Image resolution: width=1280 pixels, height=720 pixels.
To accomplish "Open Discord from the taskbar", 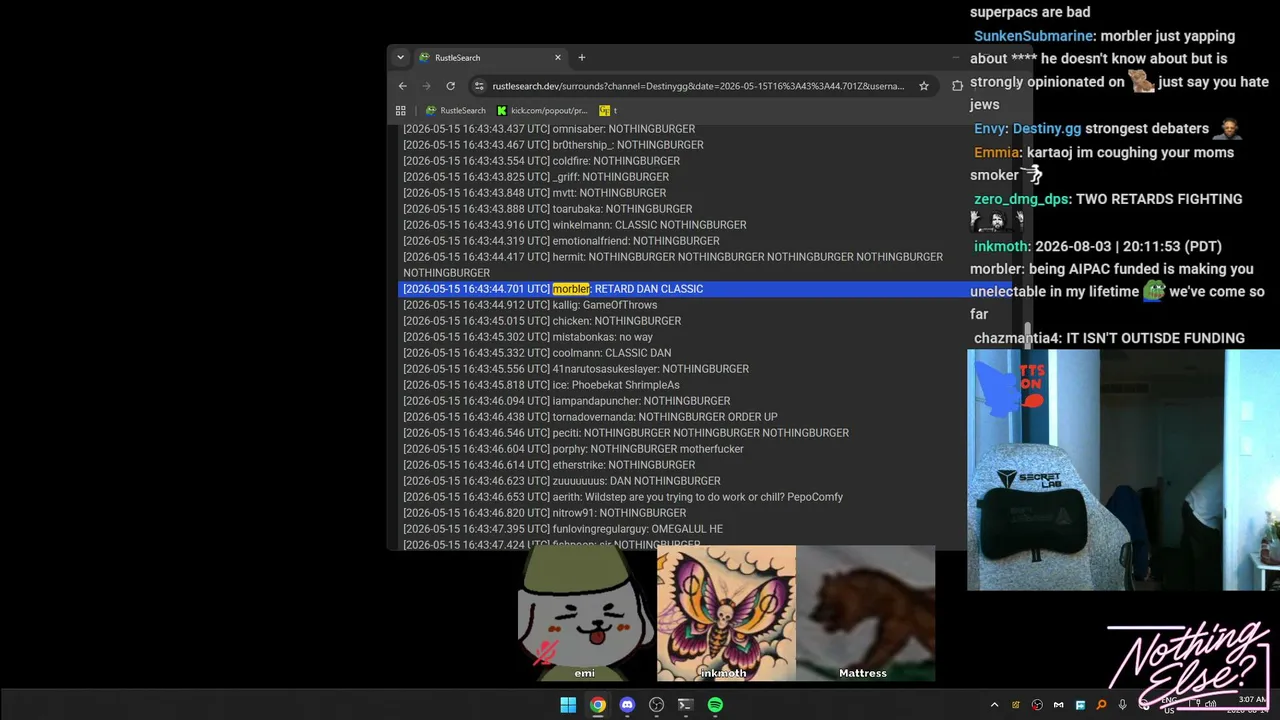I will pyautogui.click(x=627, y=705).
